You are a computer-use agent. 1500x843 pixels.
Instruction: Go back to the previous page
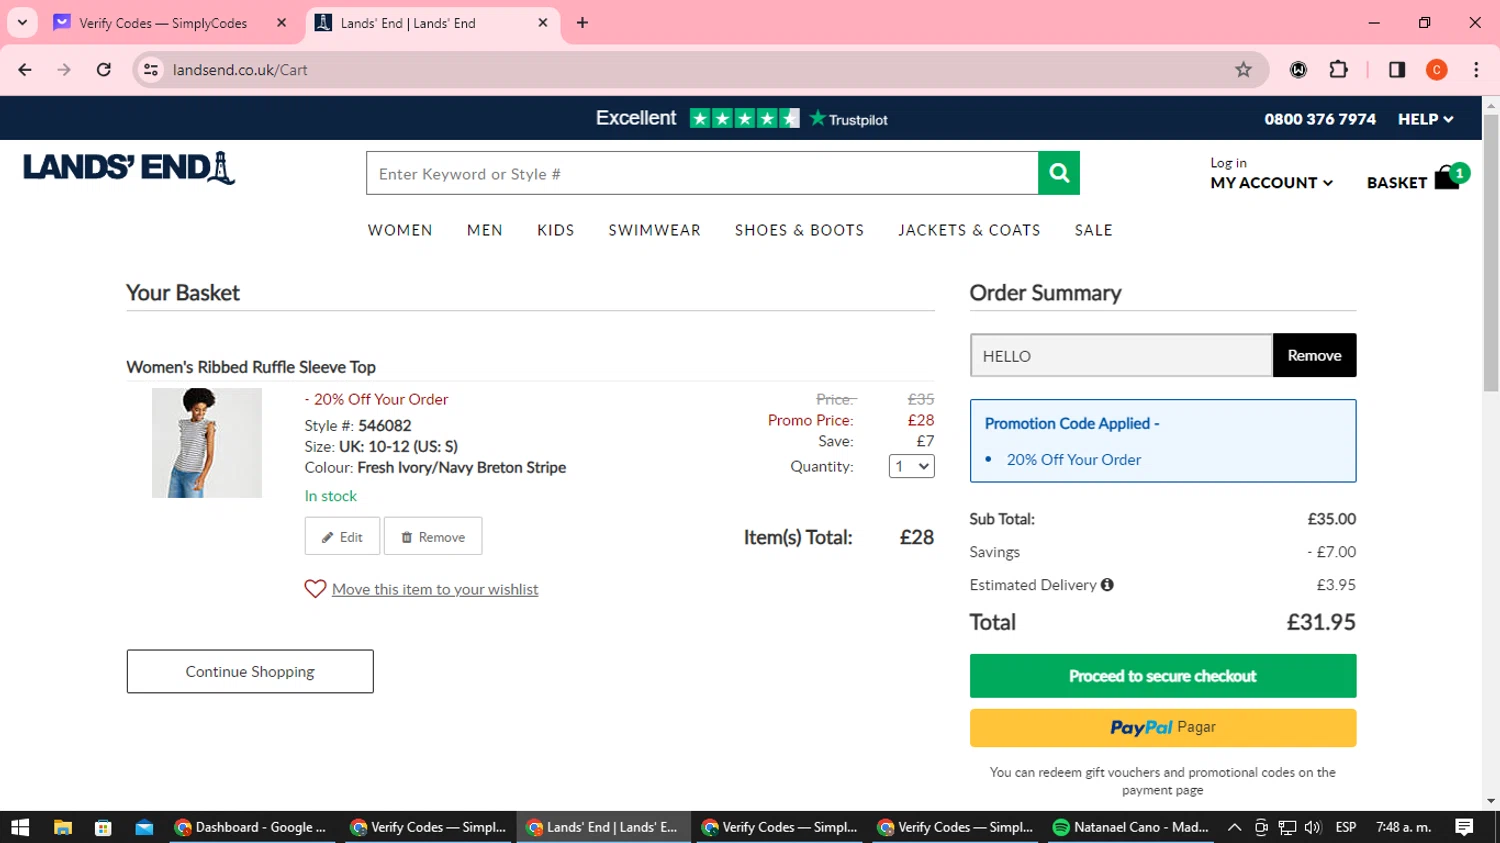click(x=25, y=69)
